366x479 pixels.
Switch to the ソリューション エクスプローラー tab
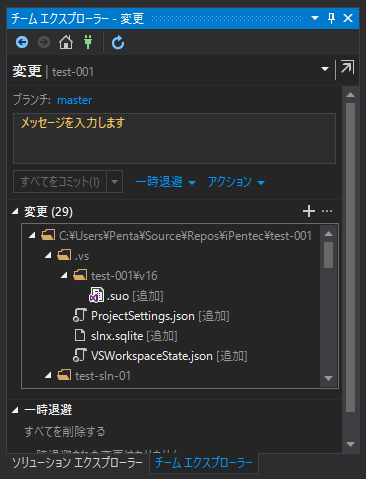click(x=78, y=463)
